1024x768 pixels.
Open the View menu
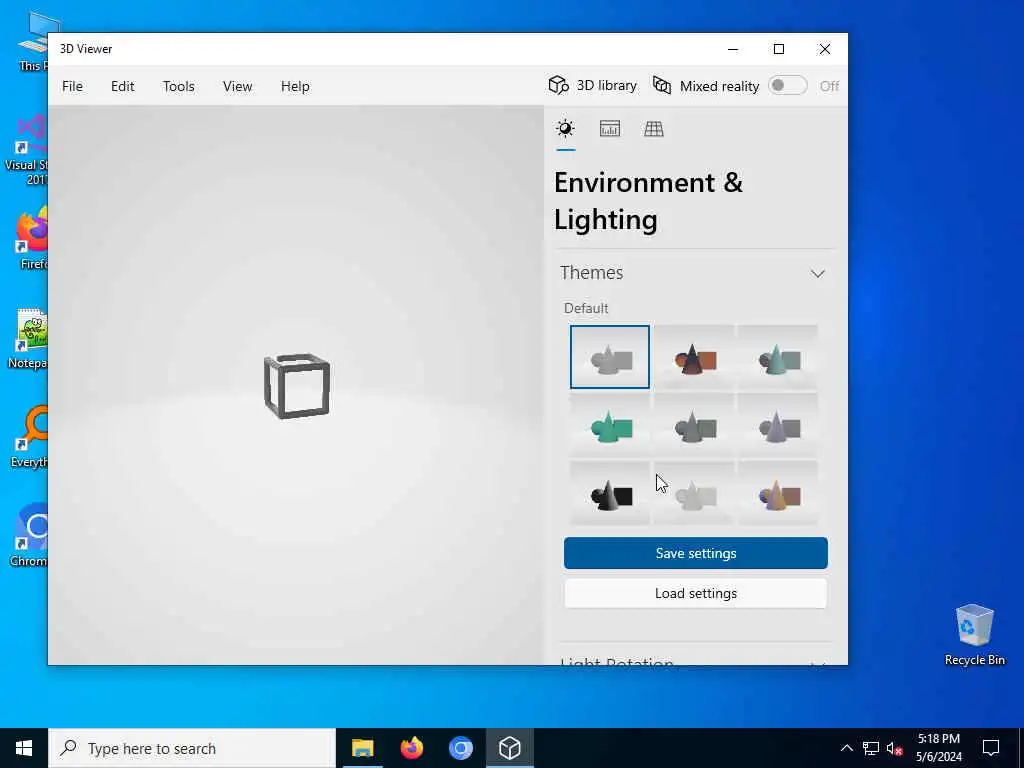coord(237,86)
